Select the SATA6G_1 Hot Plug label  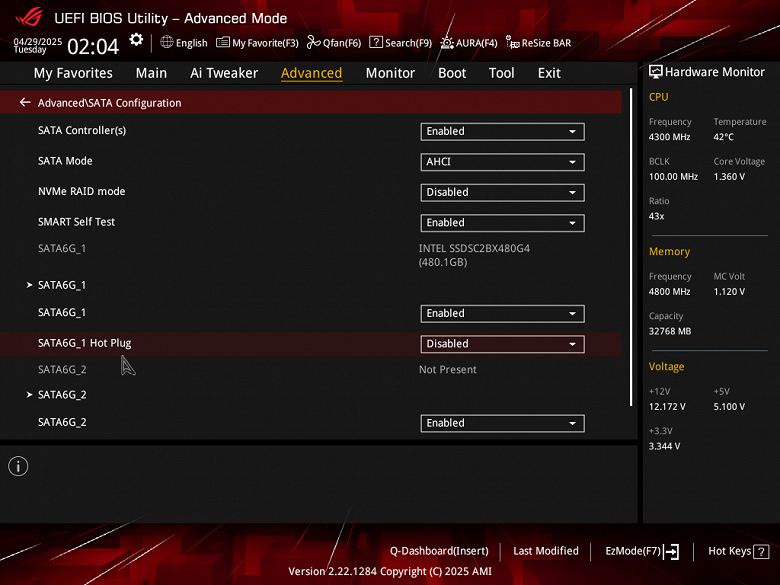85,343
